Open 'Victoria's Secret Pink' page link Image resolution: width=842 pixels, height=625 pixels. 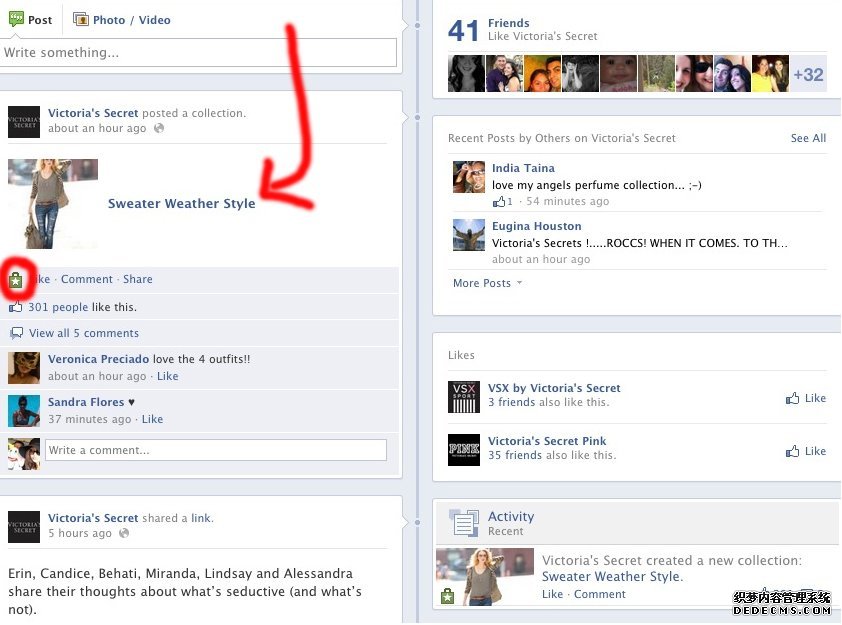547,441
